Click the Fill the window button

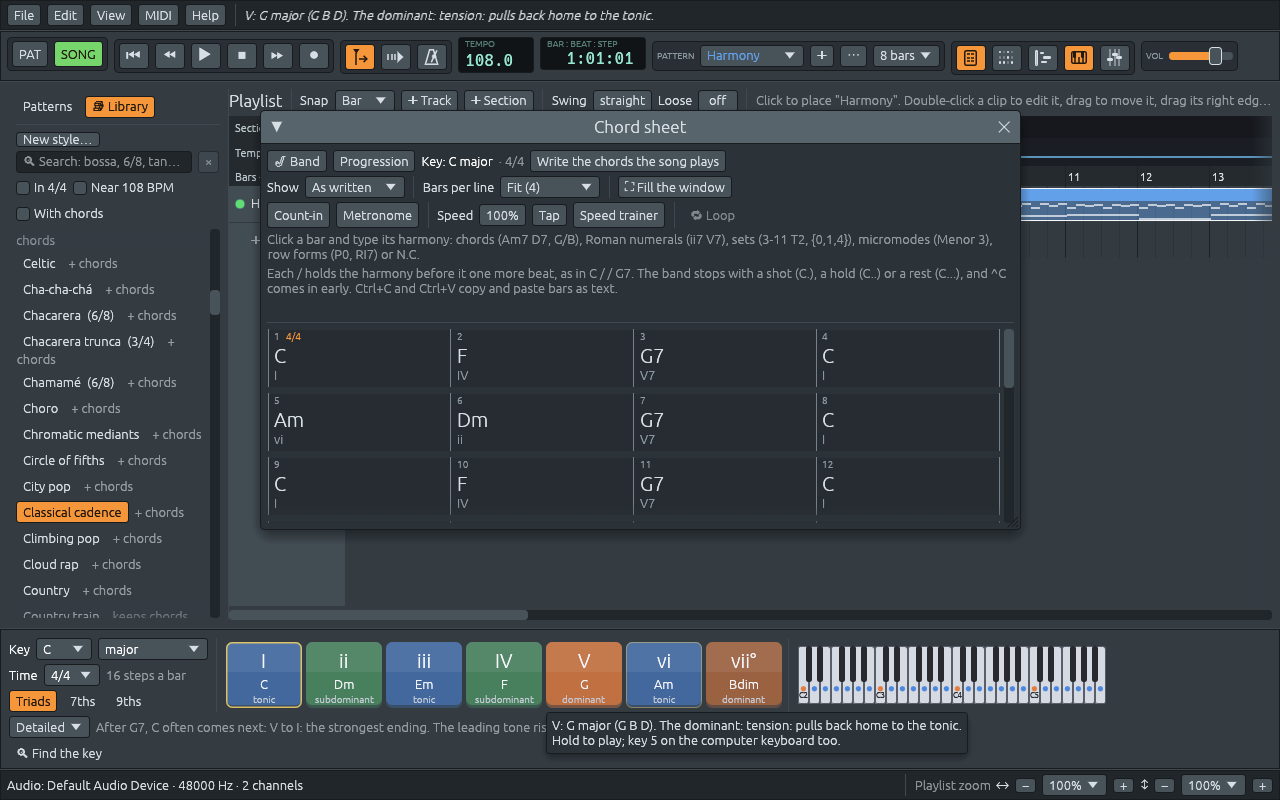coord(675,187)
